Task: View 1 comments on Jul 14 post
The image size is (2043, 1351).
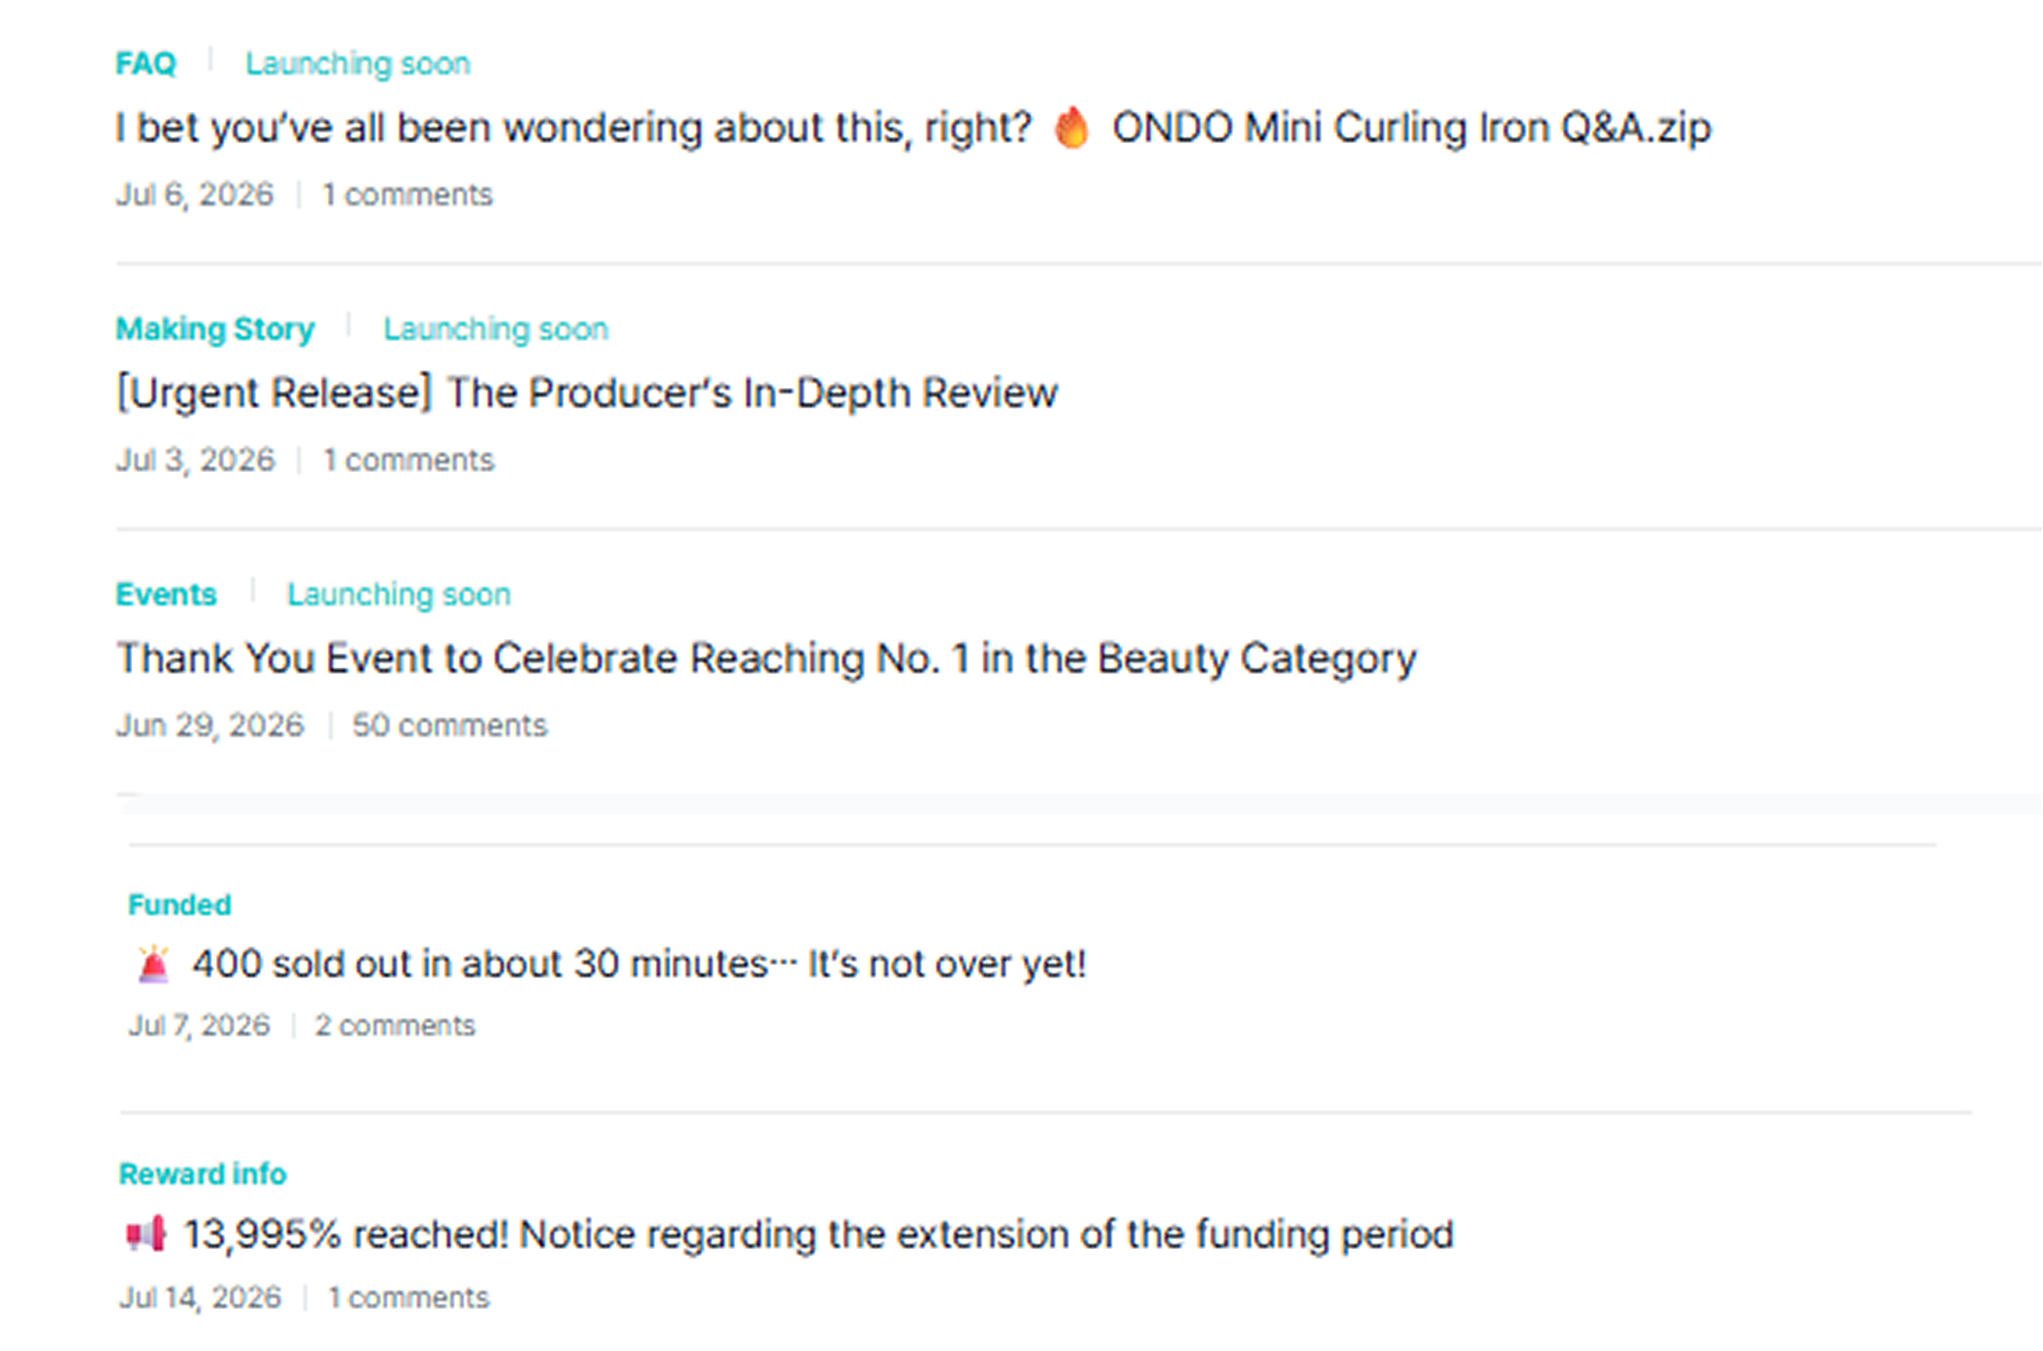Action: click(409, 1297)
